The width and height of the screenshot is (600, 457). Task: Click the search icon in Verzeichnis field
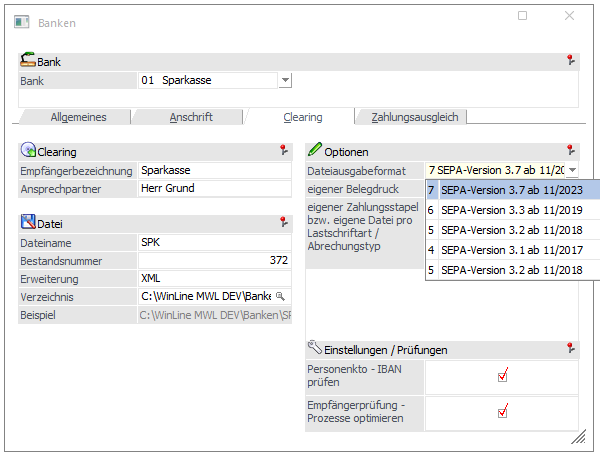pyautogui.click(x=281, y=297)
